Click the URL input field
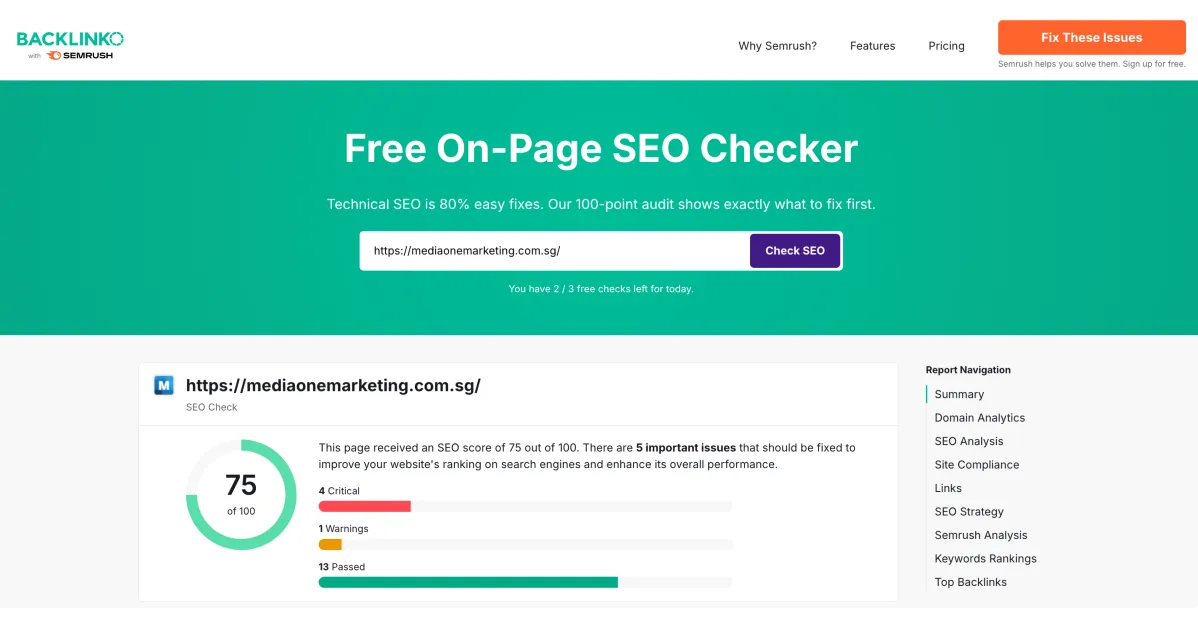 550,250
